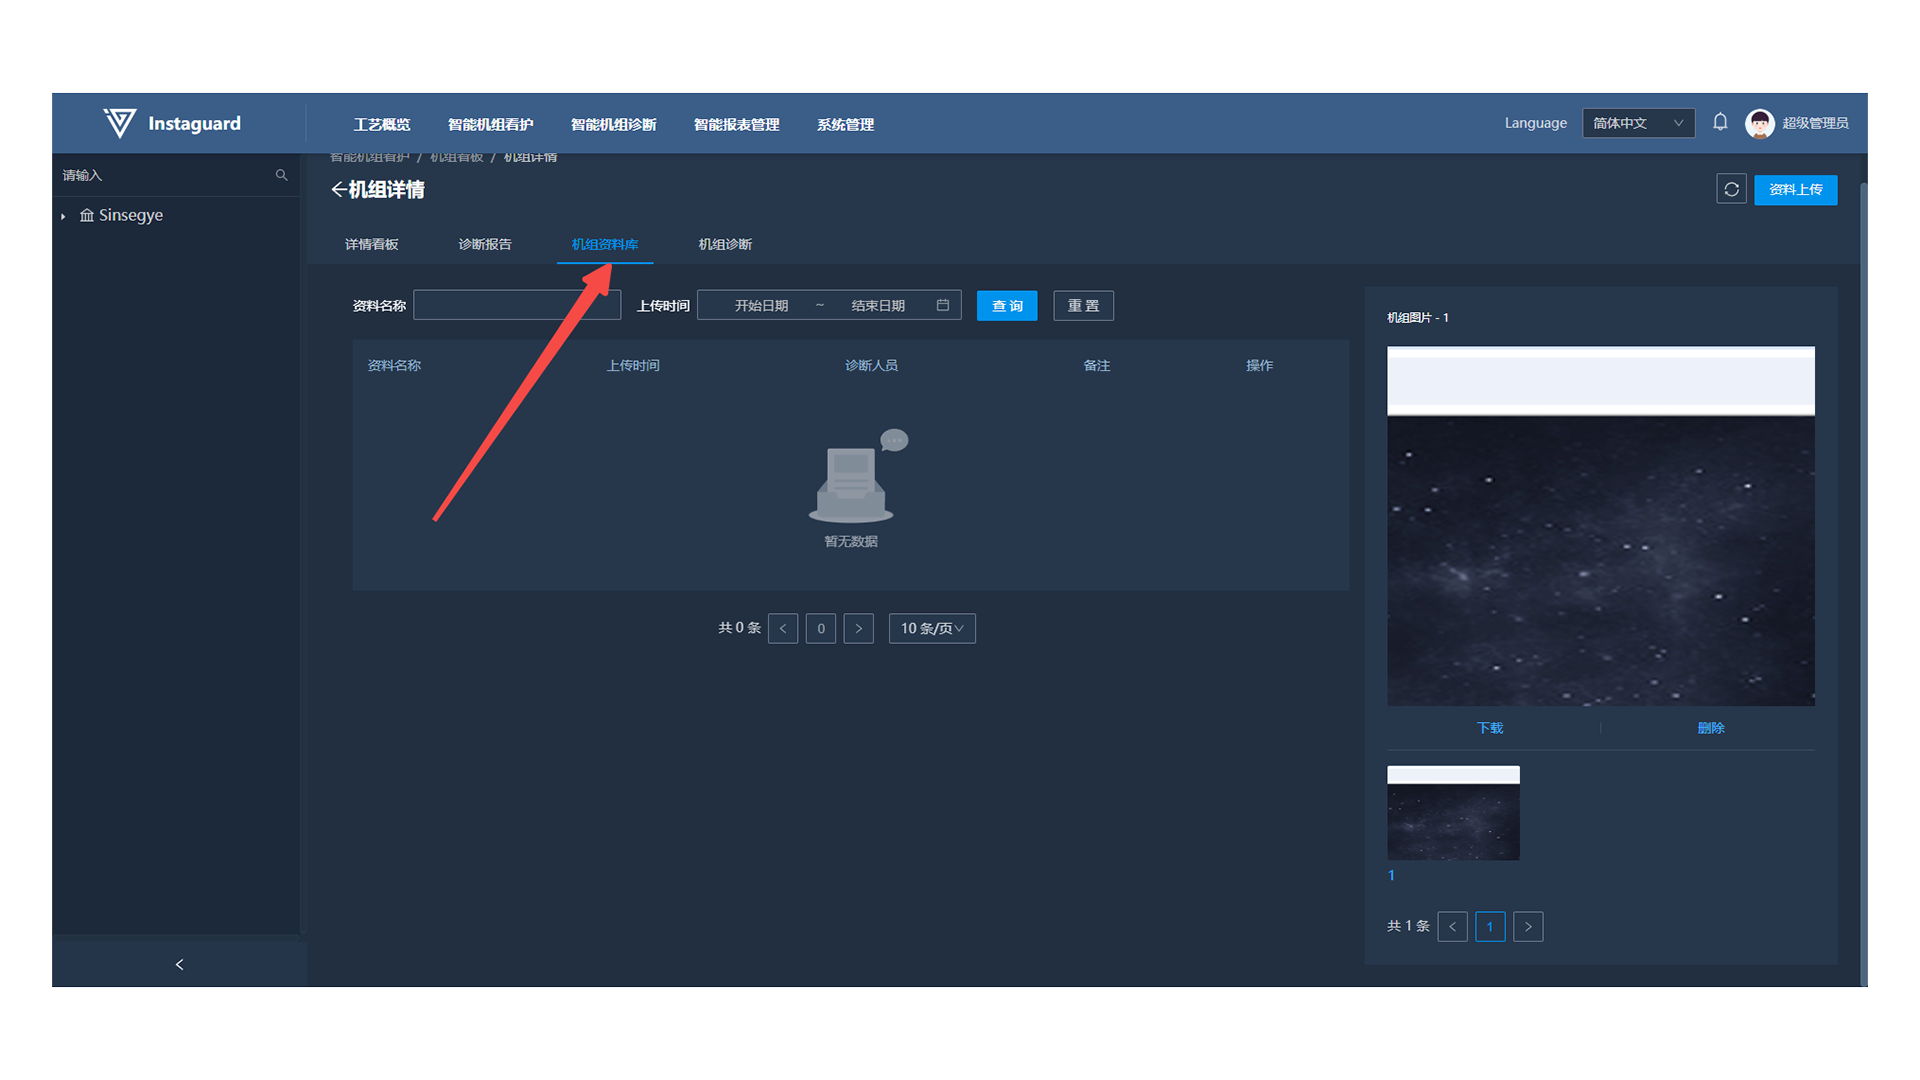Select the small image thumbnail labeled 1
Viewport: 1920px width, 1080px height.
coord(1453,813)
